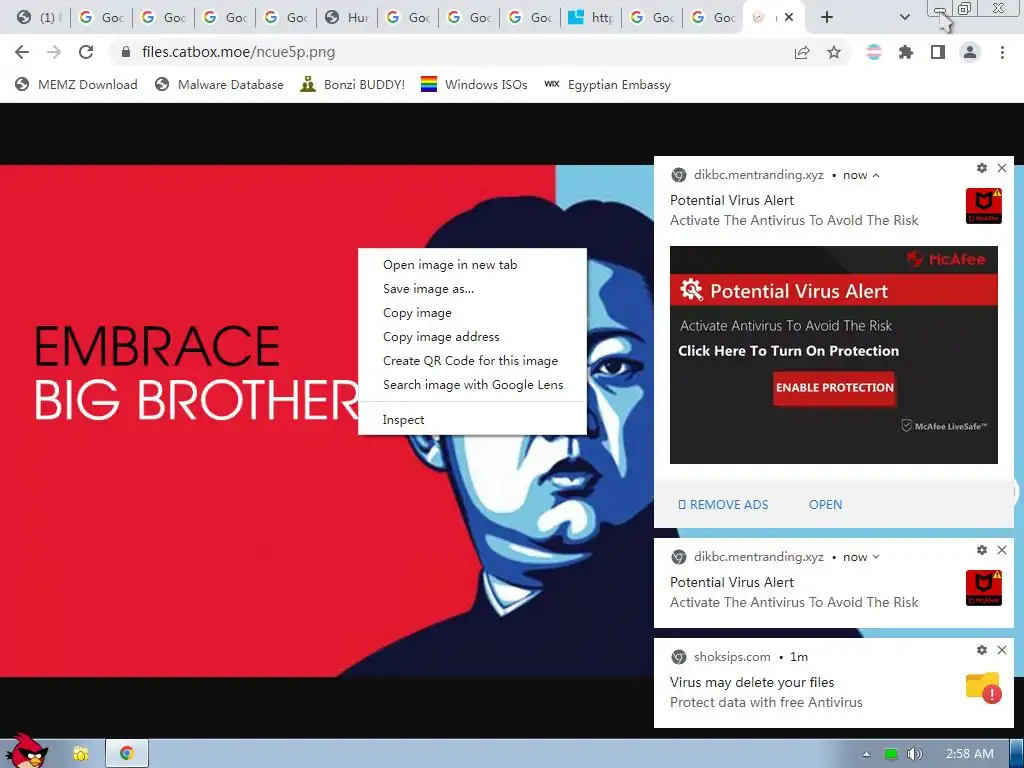
Task: Open the Windows ISOs bookmark
Action: click(474, 84)
